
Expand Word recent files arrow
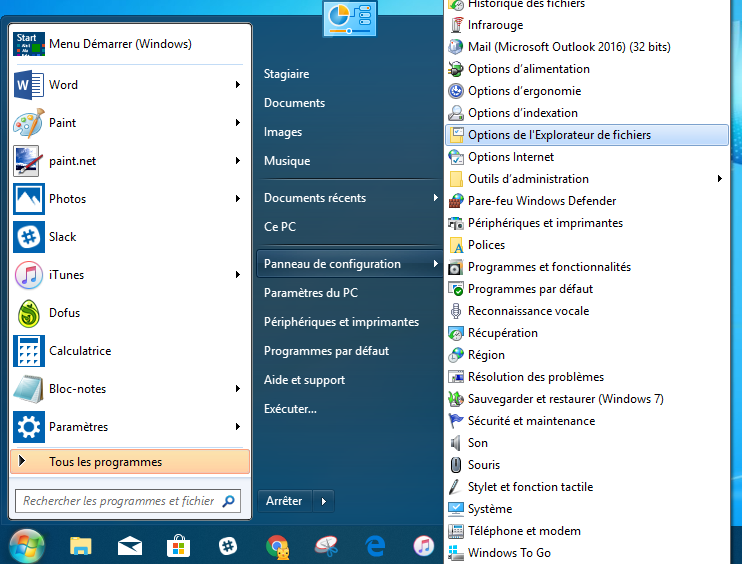[x=238, y=85]
